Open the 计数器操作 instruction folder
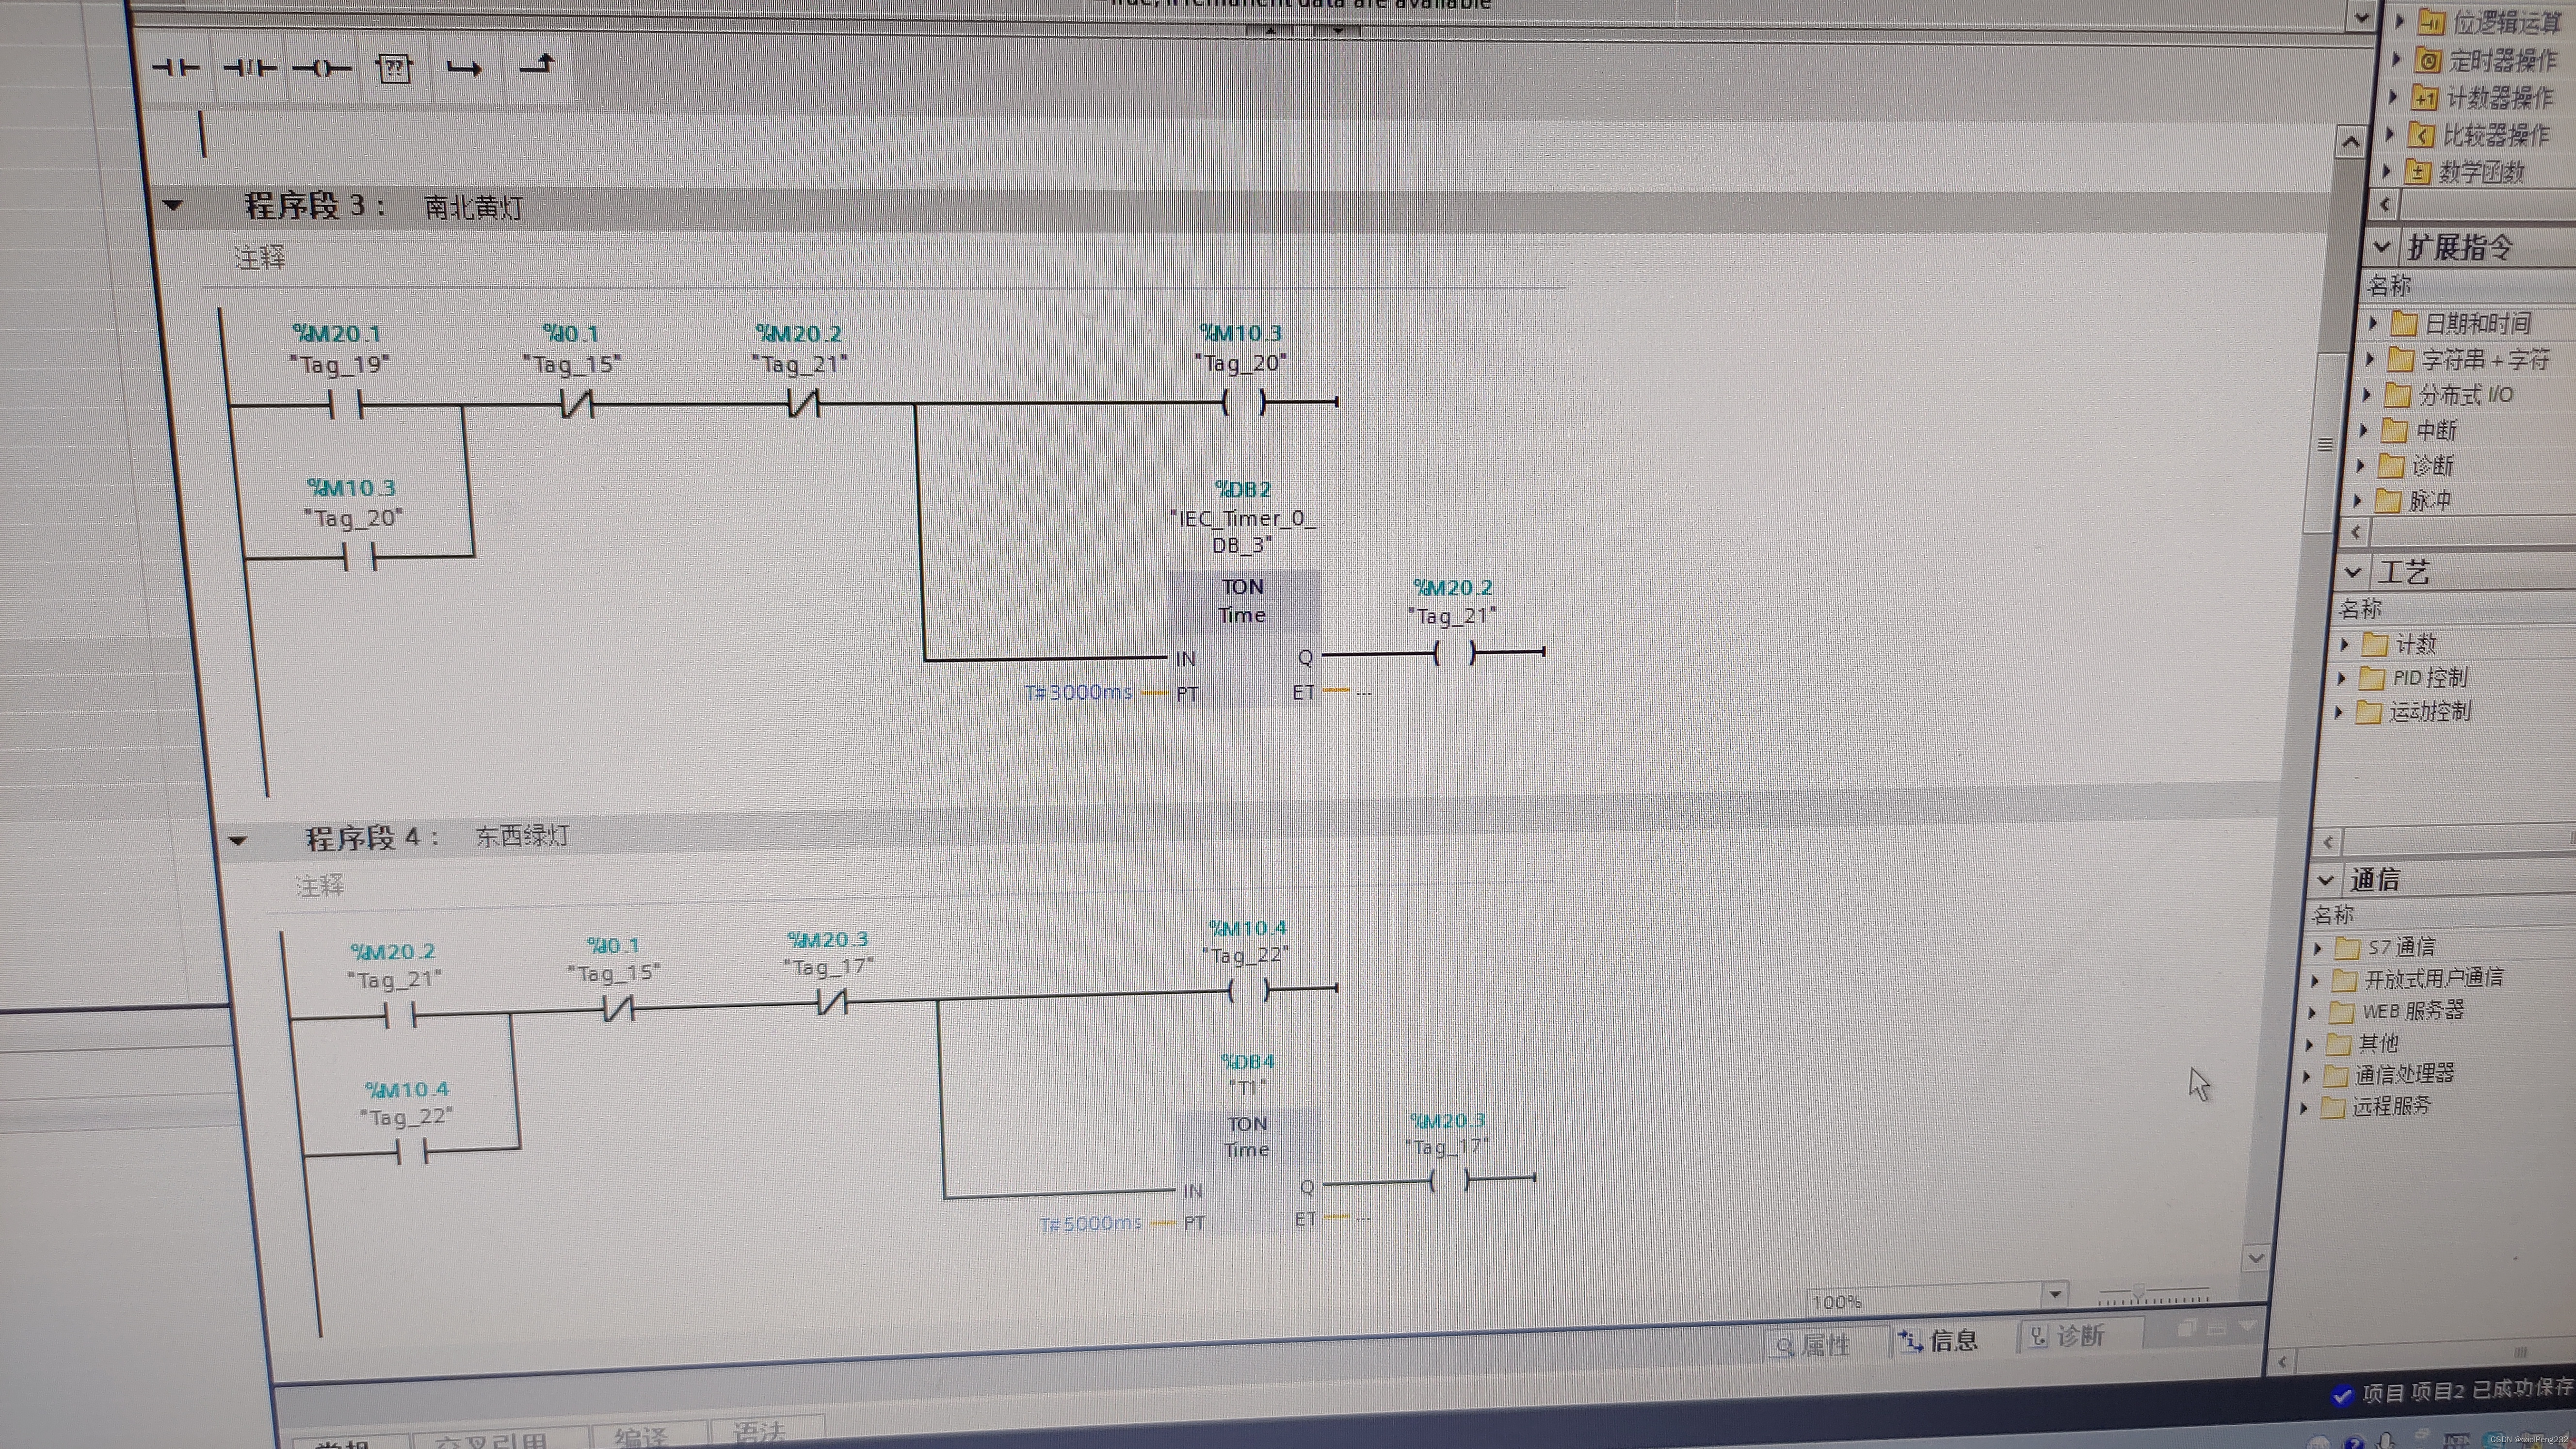 click(2499, 98)
